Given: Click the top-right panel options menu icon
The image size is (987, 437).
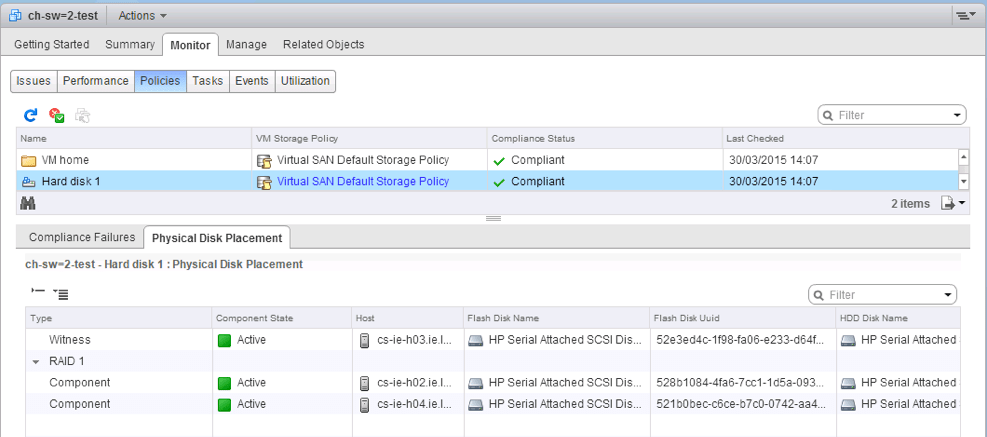Looking at the screenshot, I should [x=964, y=16].
